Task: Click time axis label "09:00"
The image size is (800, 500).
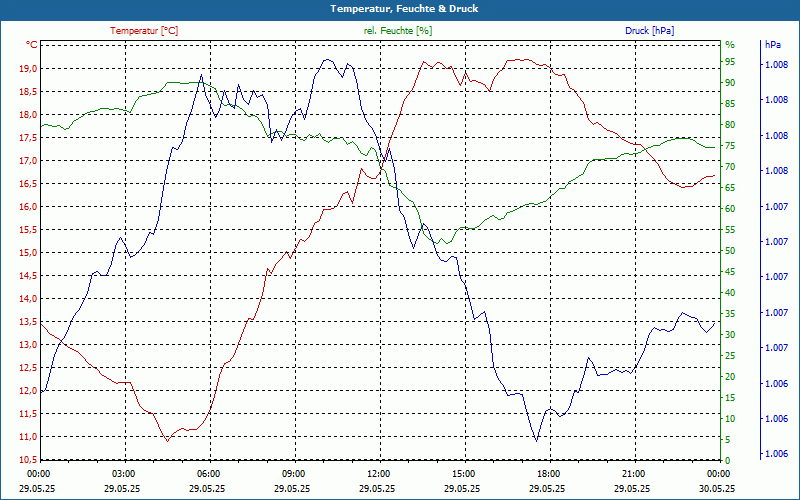Action: [292, 473]
